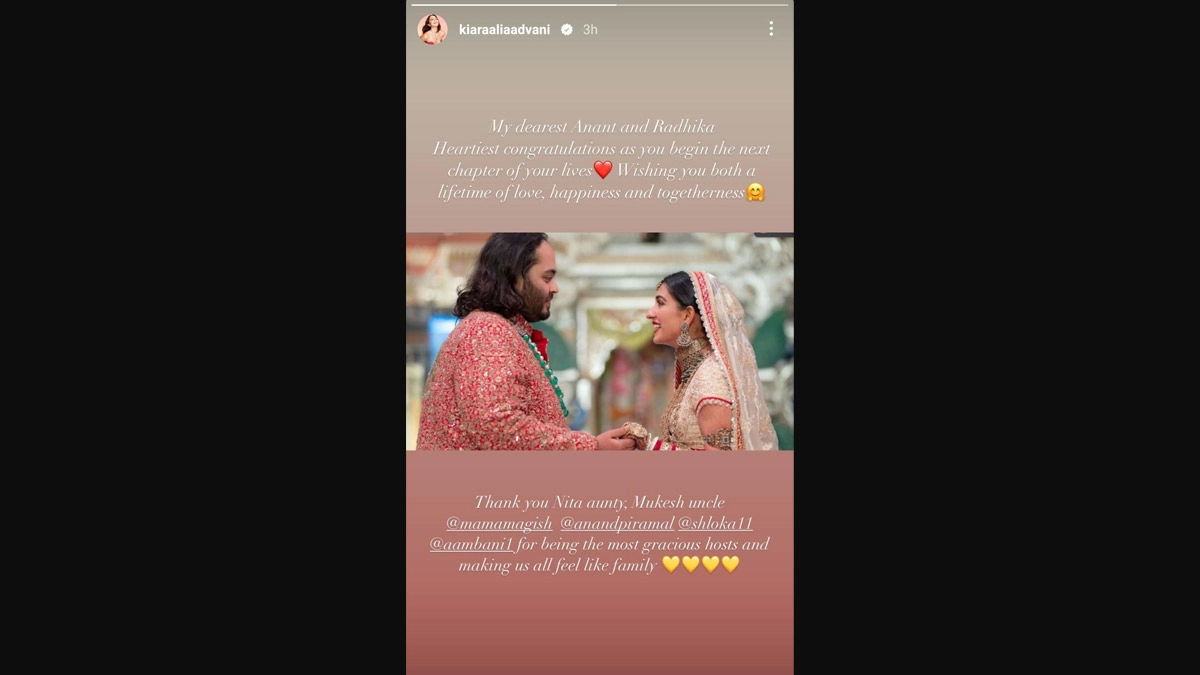Click the unfilled part of story progress bar
The width and height of the screenshot is (1200, 675).
click(702, 5)
